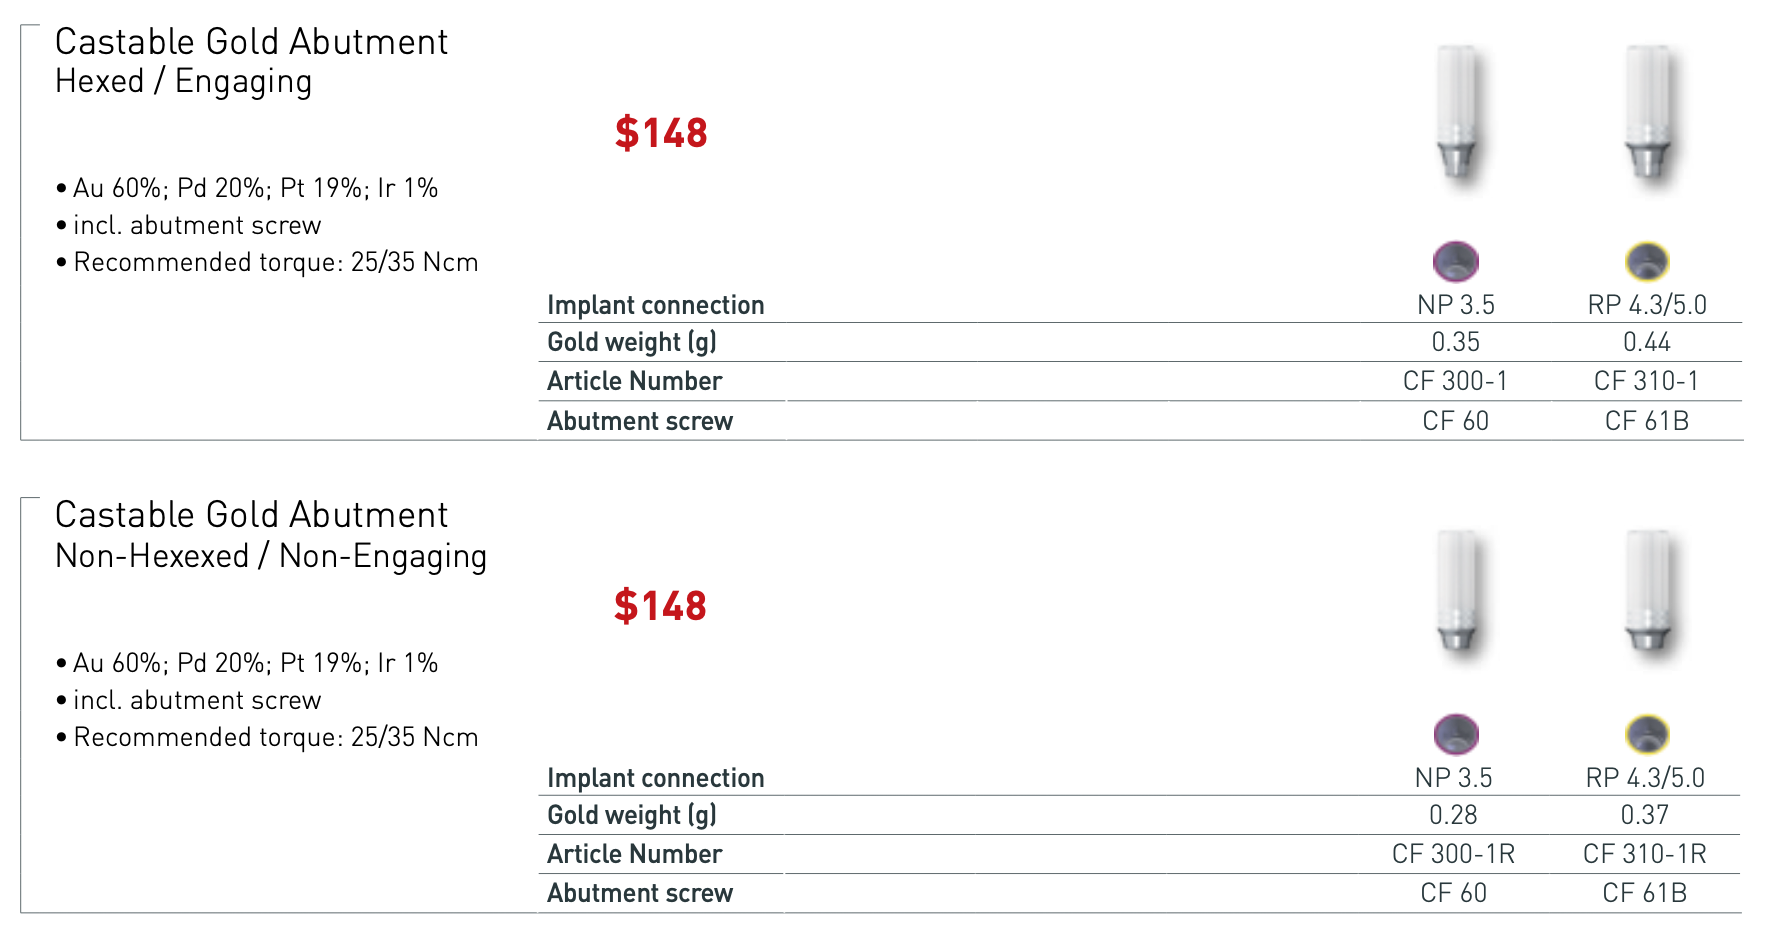Click the $148 price of Hexed / Engaging abutment
Screen dimensions: 1772x936
(661, 133)
